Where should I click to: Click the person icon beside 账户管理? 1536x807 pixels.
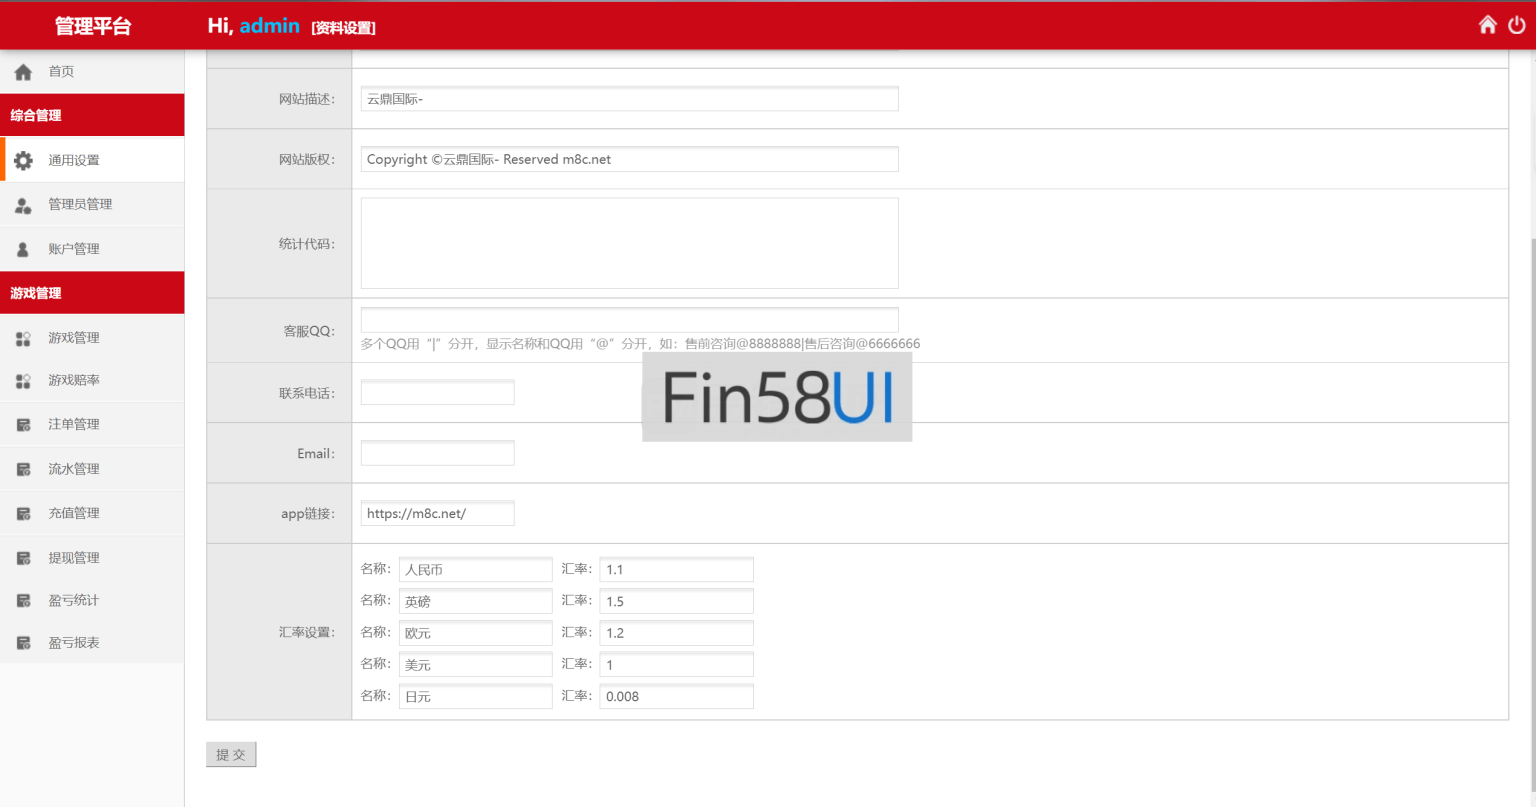(23, 249)
